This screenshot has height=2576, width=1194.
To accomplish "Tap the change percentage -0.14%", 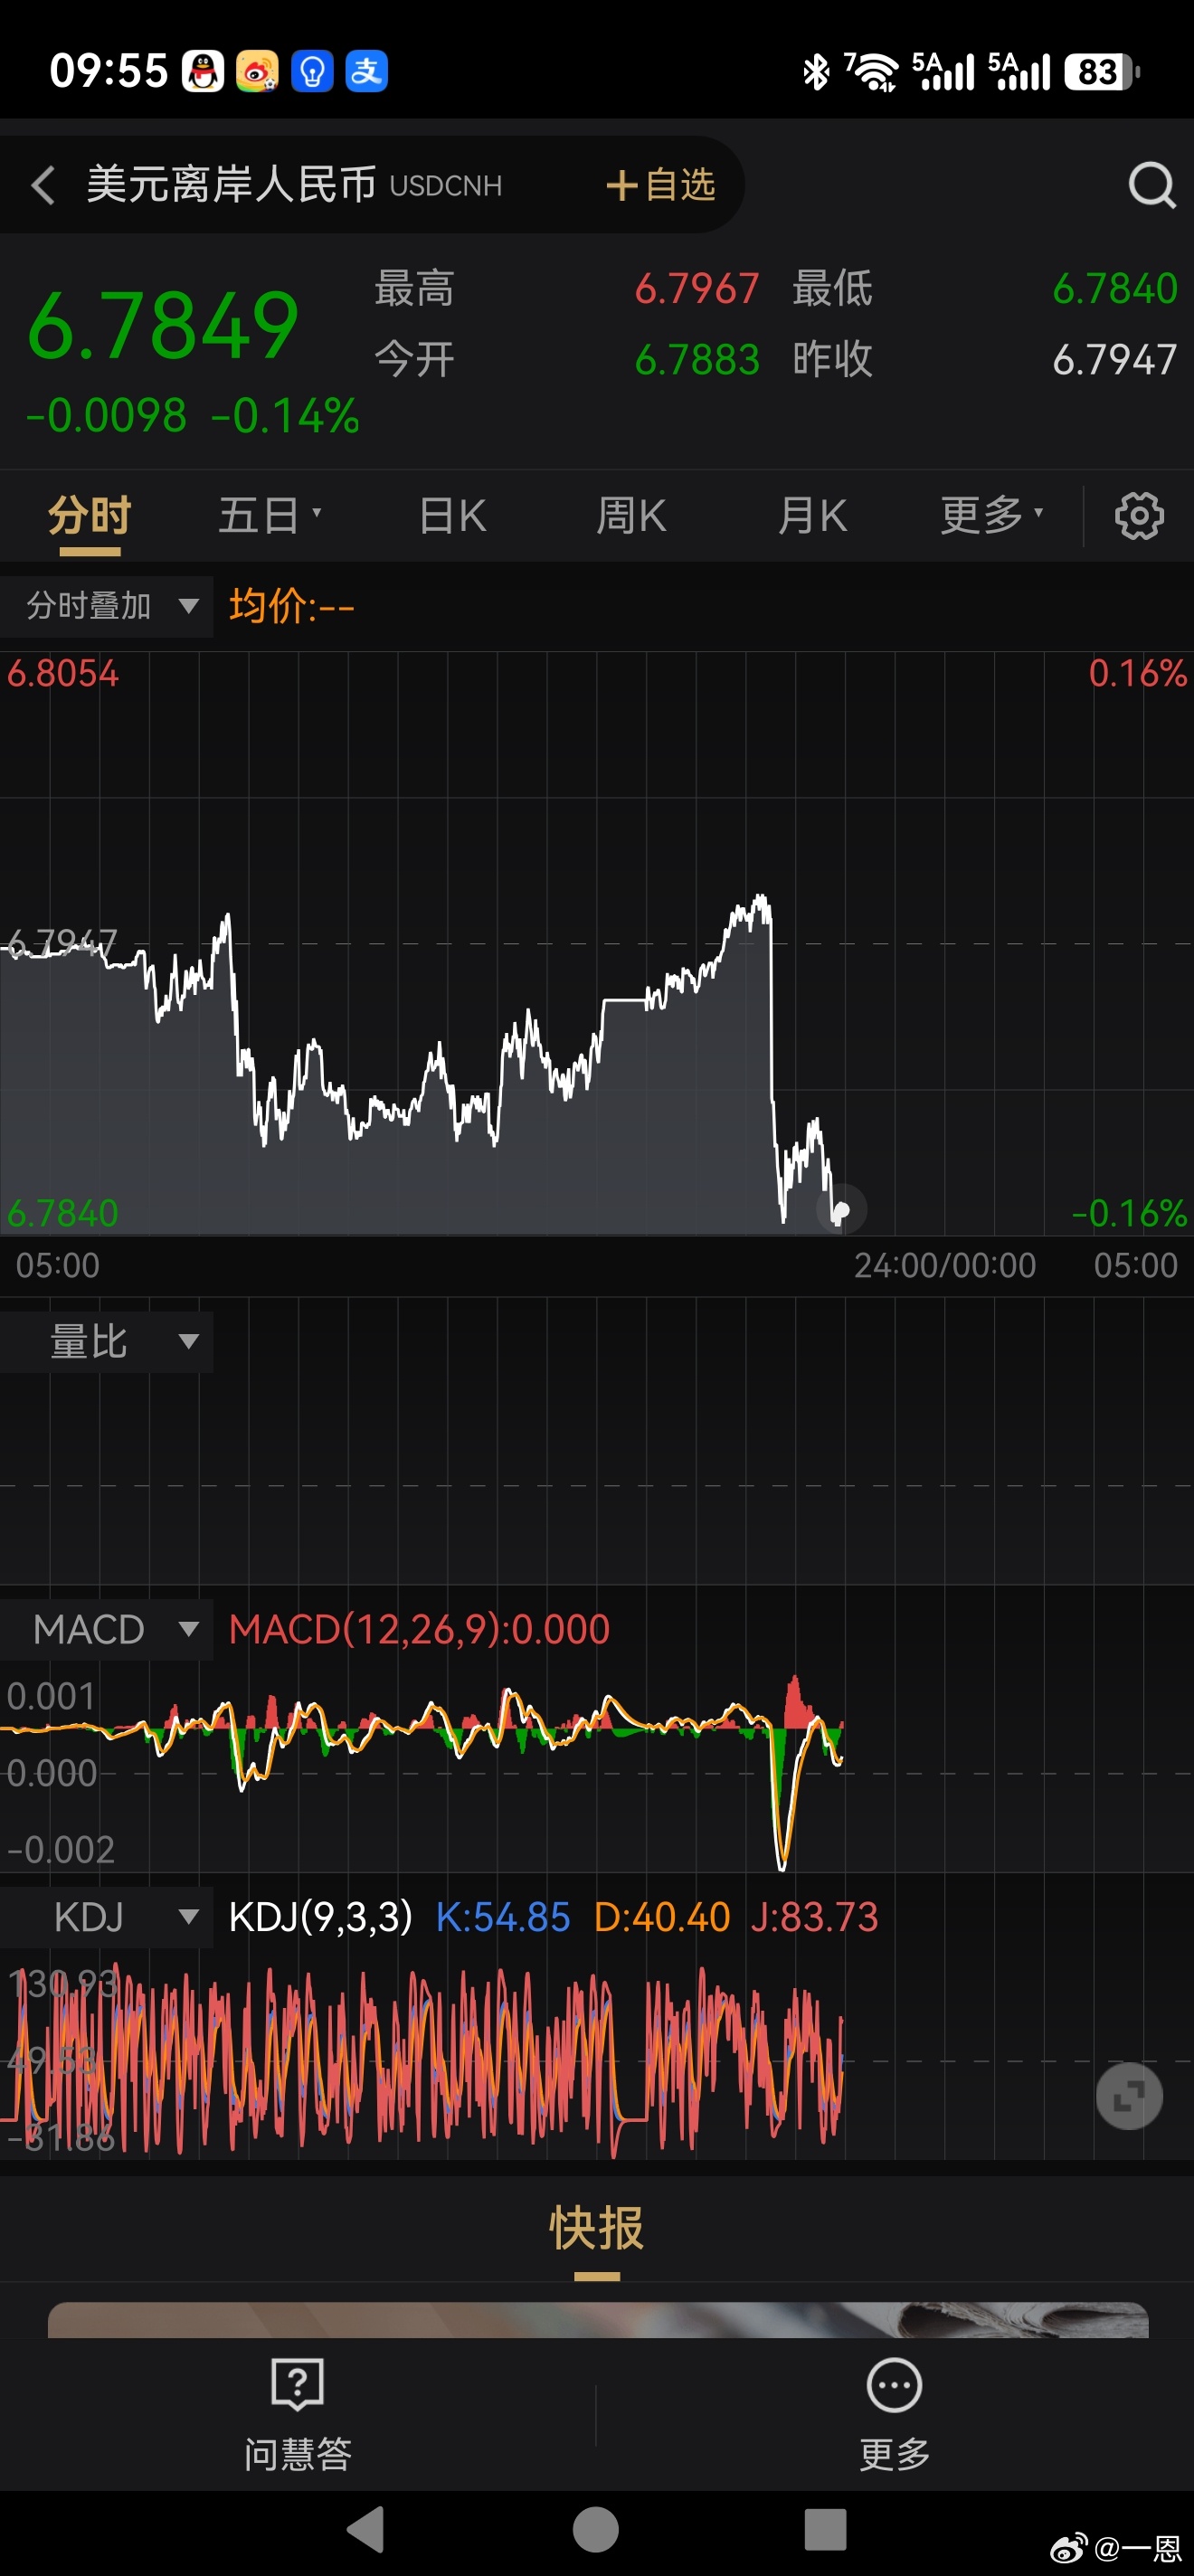I will tap(285, 416).
